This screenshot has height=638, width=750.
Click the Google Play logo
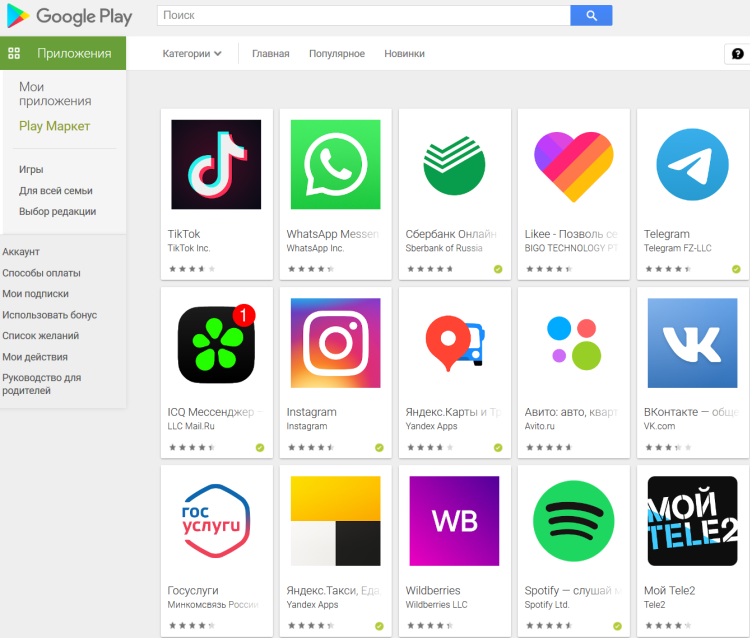click(x=69, y=16)
